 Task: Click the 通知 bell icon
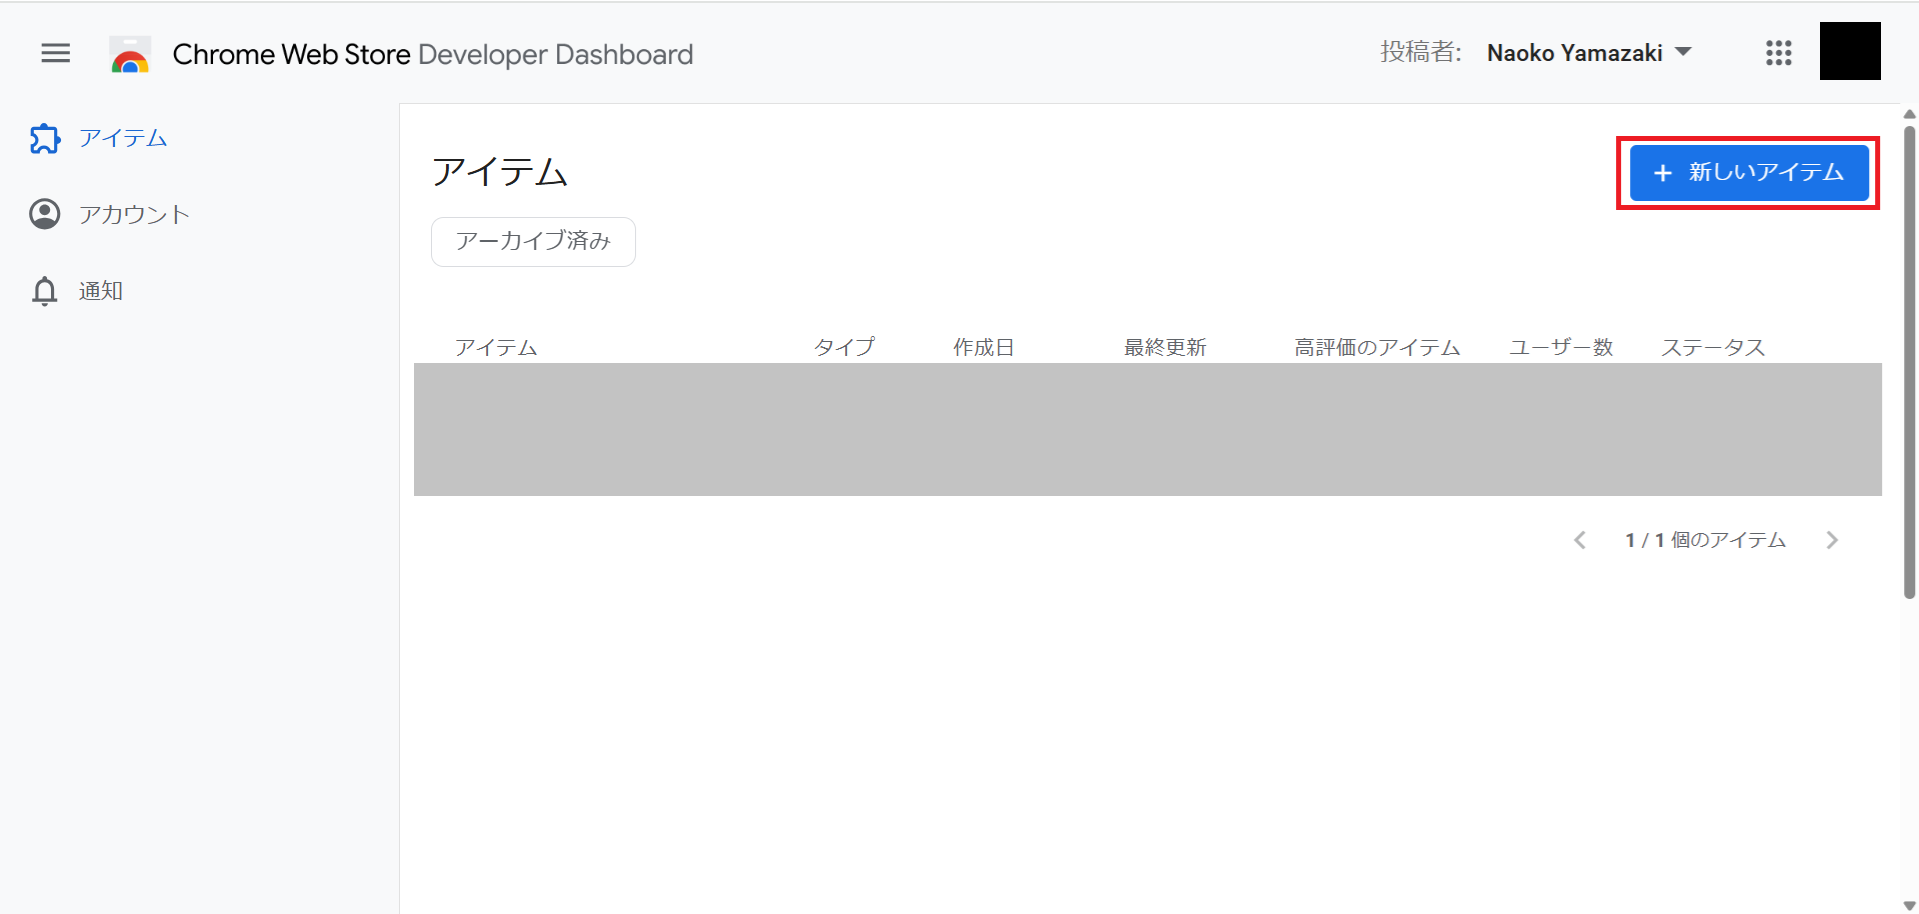(45, 291)
